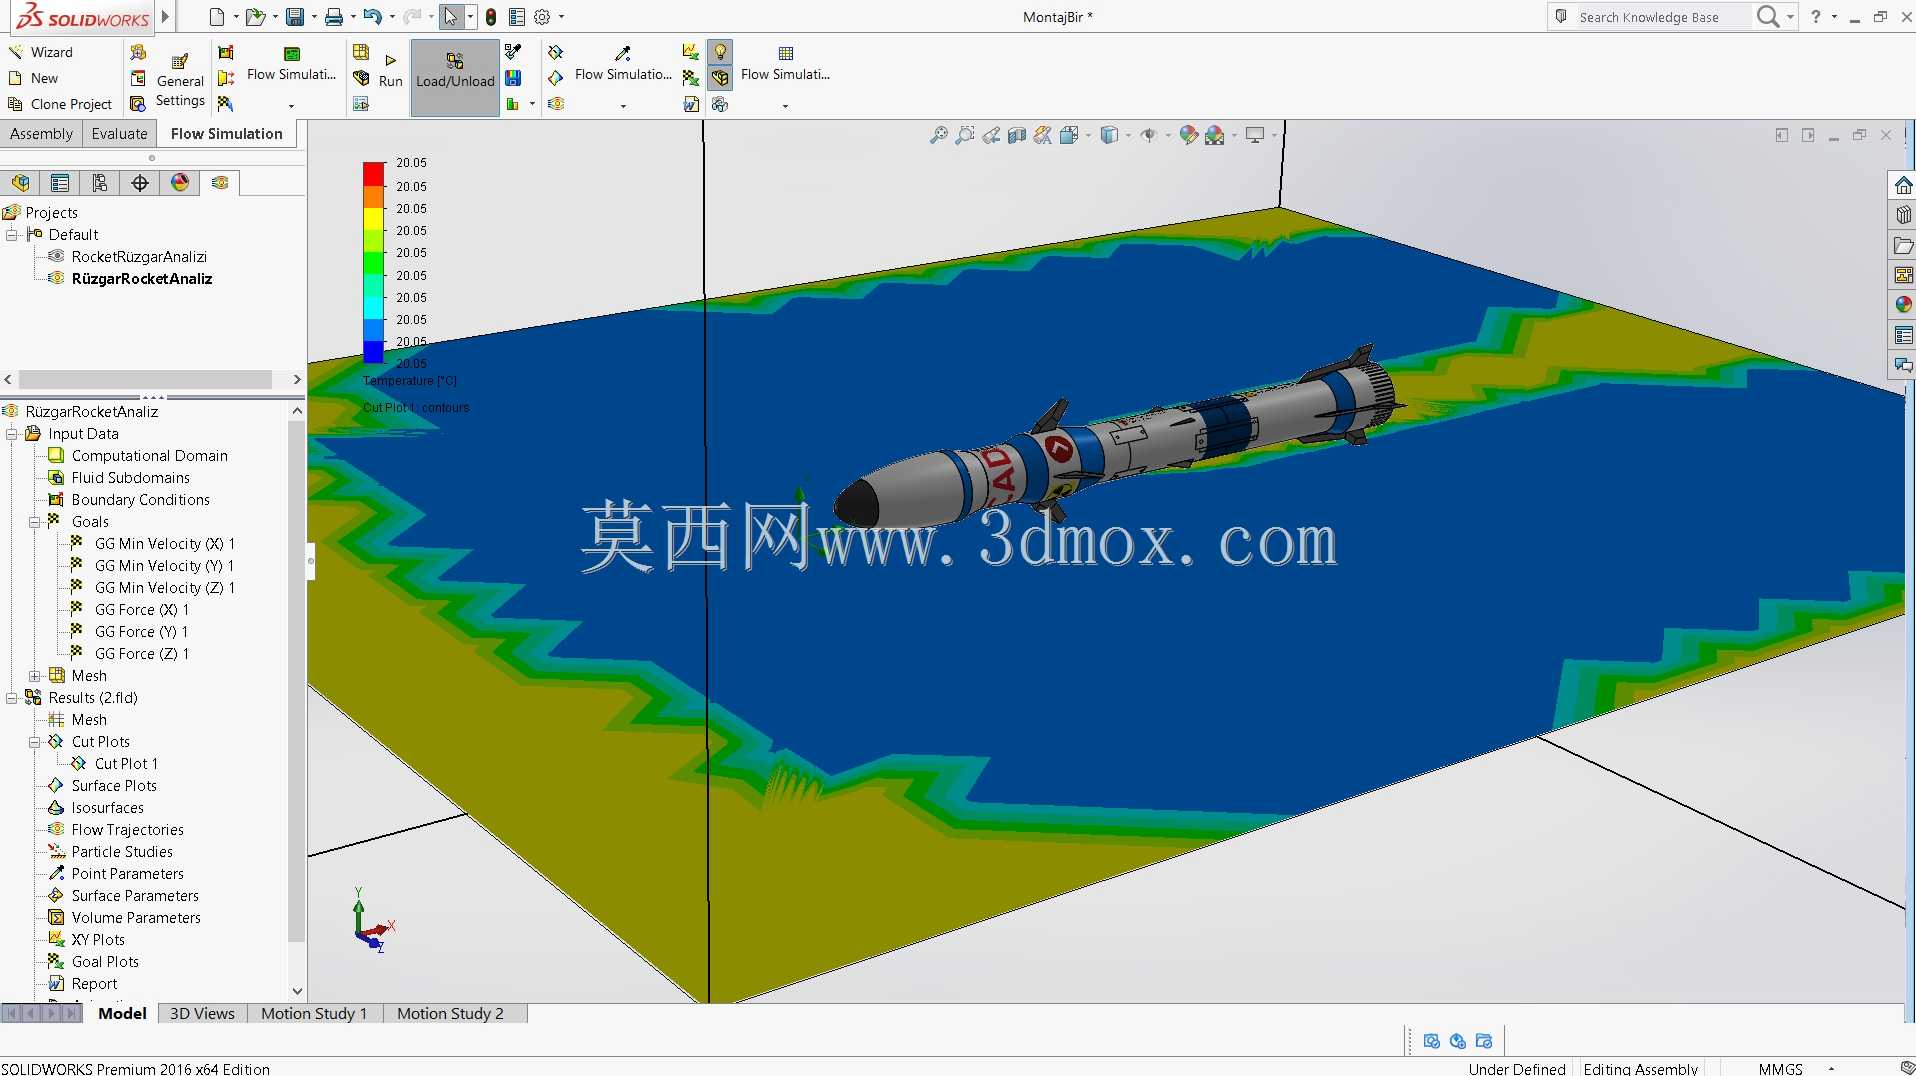Click the Zoom to Area icon
Image resolution: width=1916 pixels, height=1076 pixels.
tap(965, 135)
